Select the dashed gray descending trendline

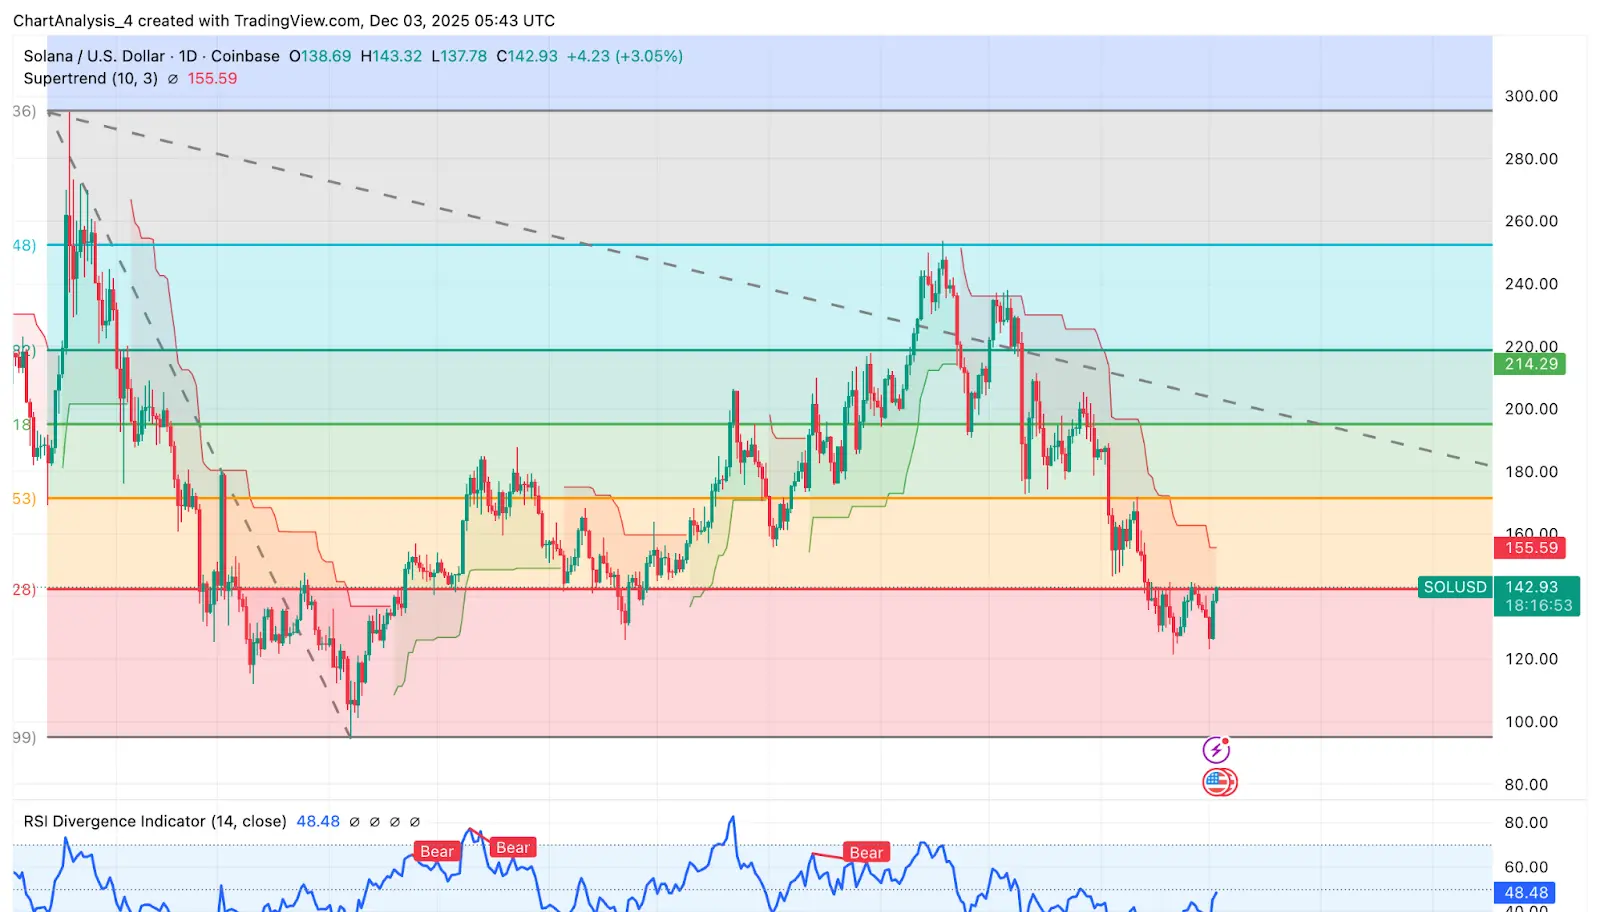tap(770, 289)
